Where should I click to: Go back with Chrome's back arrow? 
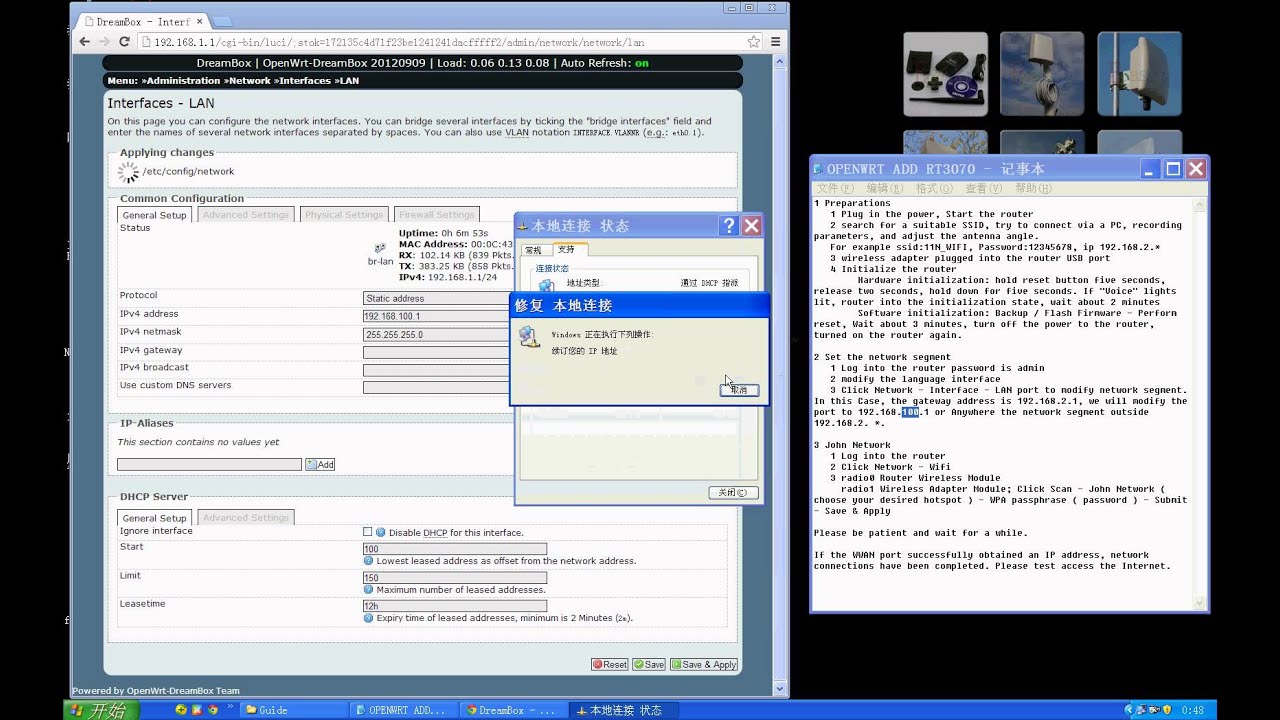(x=83, y=42)
